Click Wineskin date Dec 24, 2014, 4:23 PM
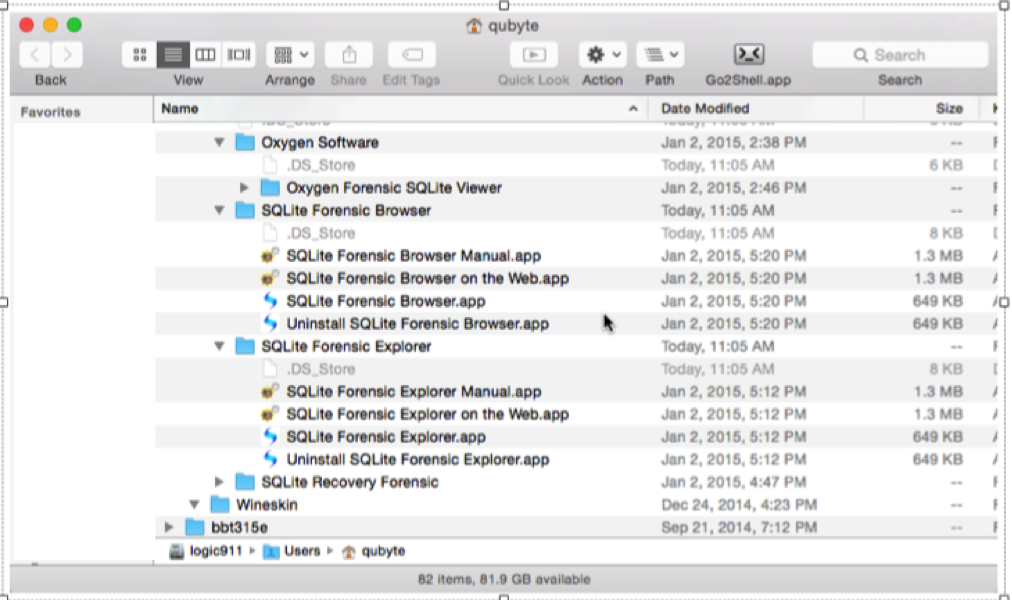This screenshot has width=1012, height=600. [x=739, y=505]
